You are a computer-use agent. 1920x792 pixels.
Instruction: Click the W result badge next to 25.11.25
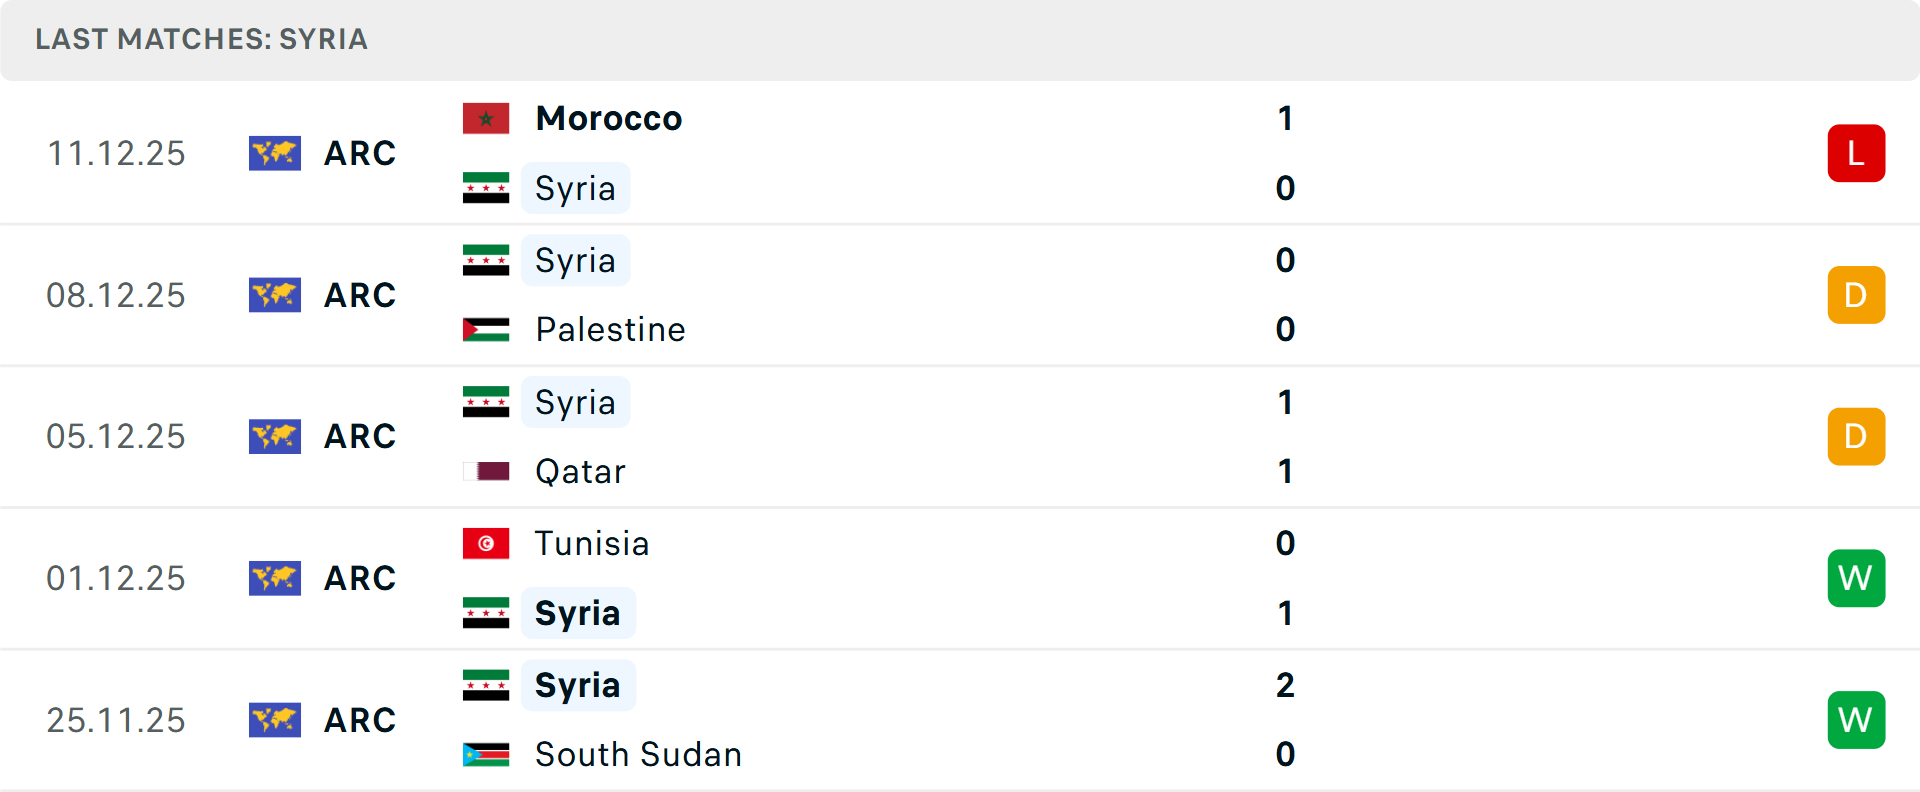(x=1856, y=720)
